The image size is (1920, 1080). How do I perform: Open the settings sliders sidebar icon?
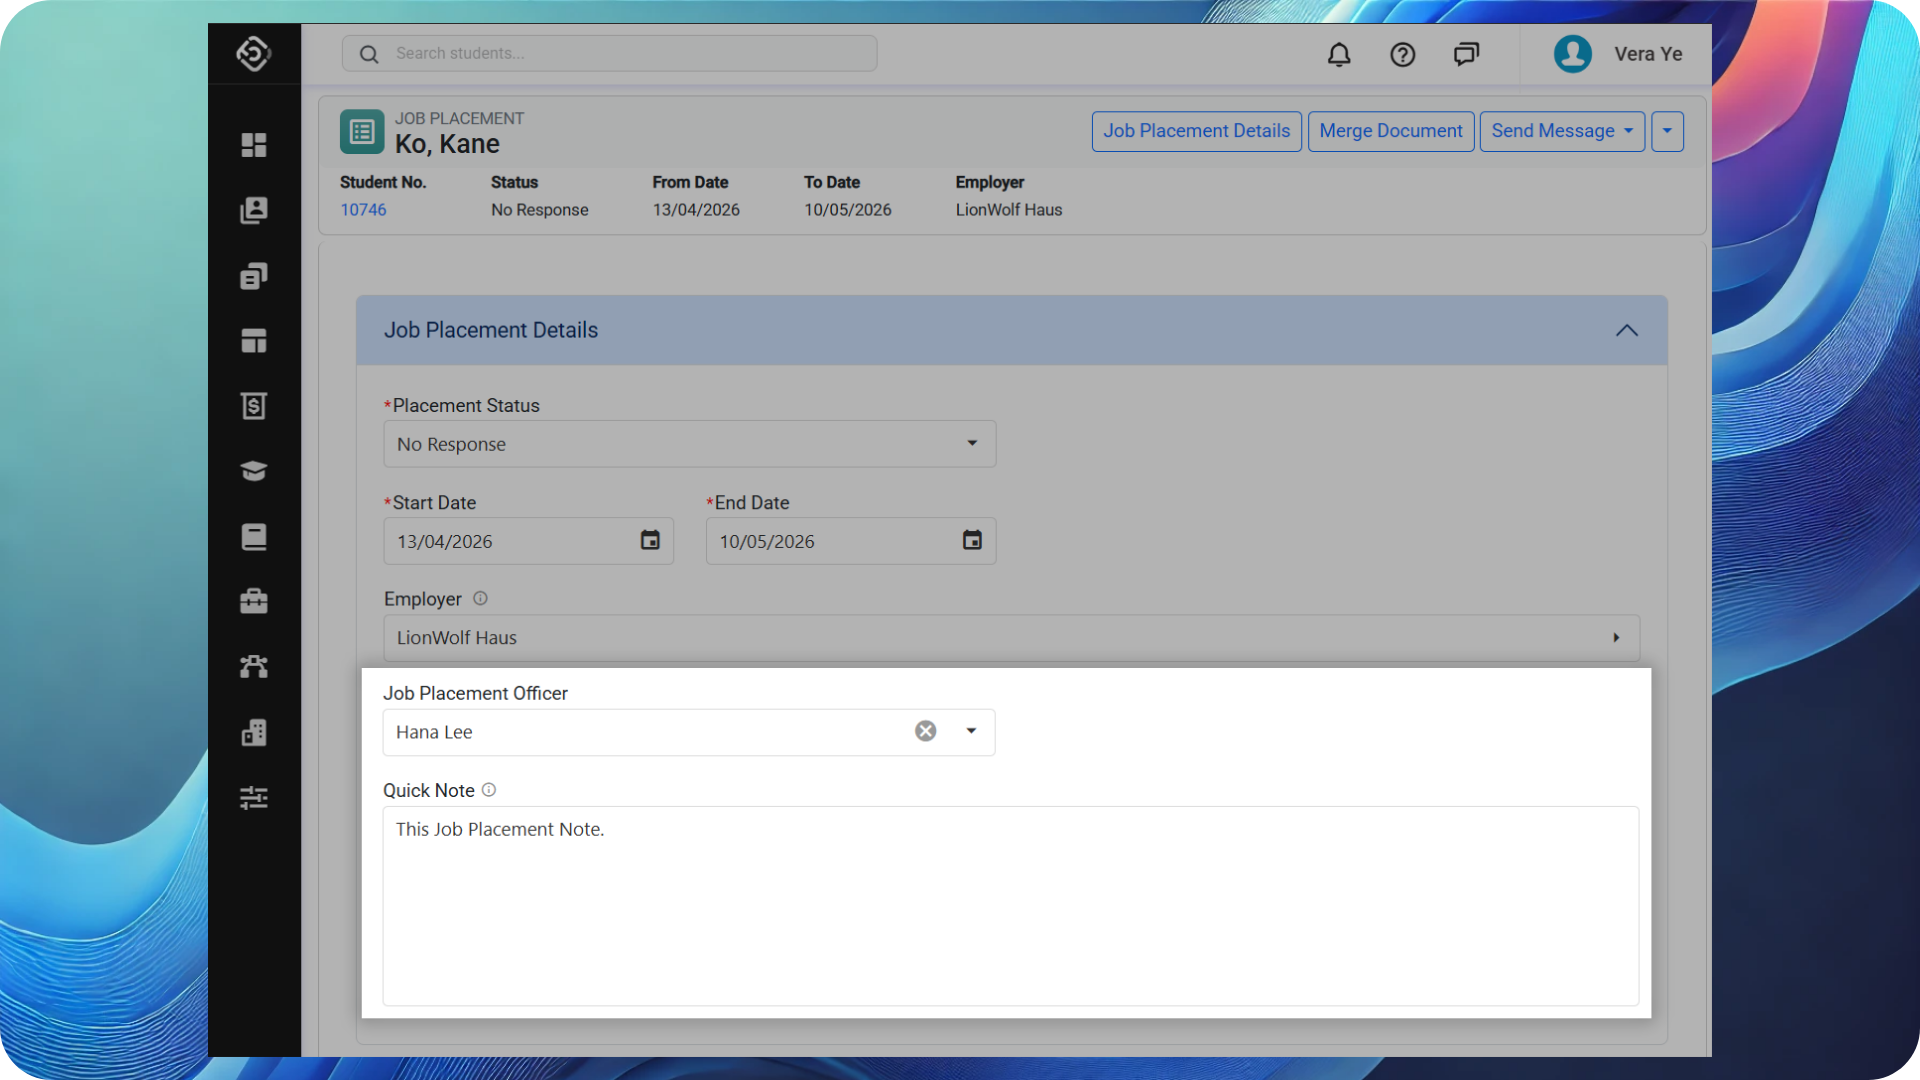254,797
